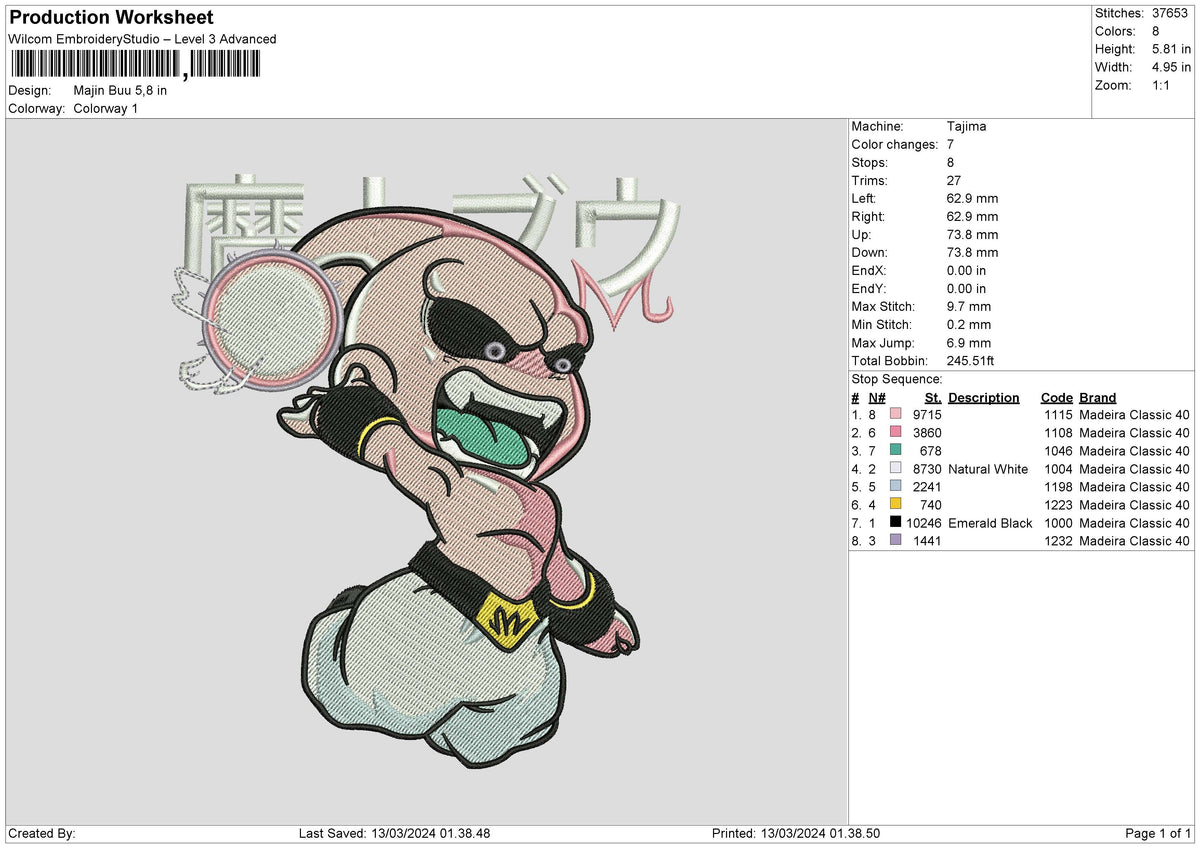
Task: Click the stitch count 1441 in stop 8
Action: pyautogui.click(x=927, y=541)
